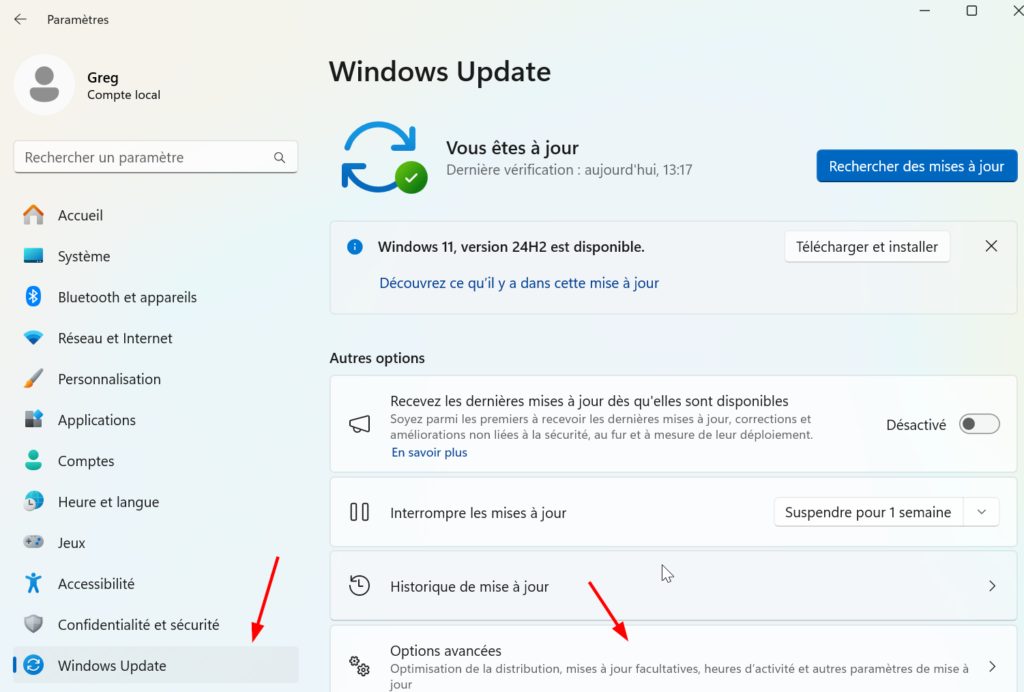
Task: Click En savoir plus link
Action: click(429, 452)
